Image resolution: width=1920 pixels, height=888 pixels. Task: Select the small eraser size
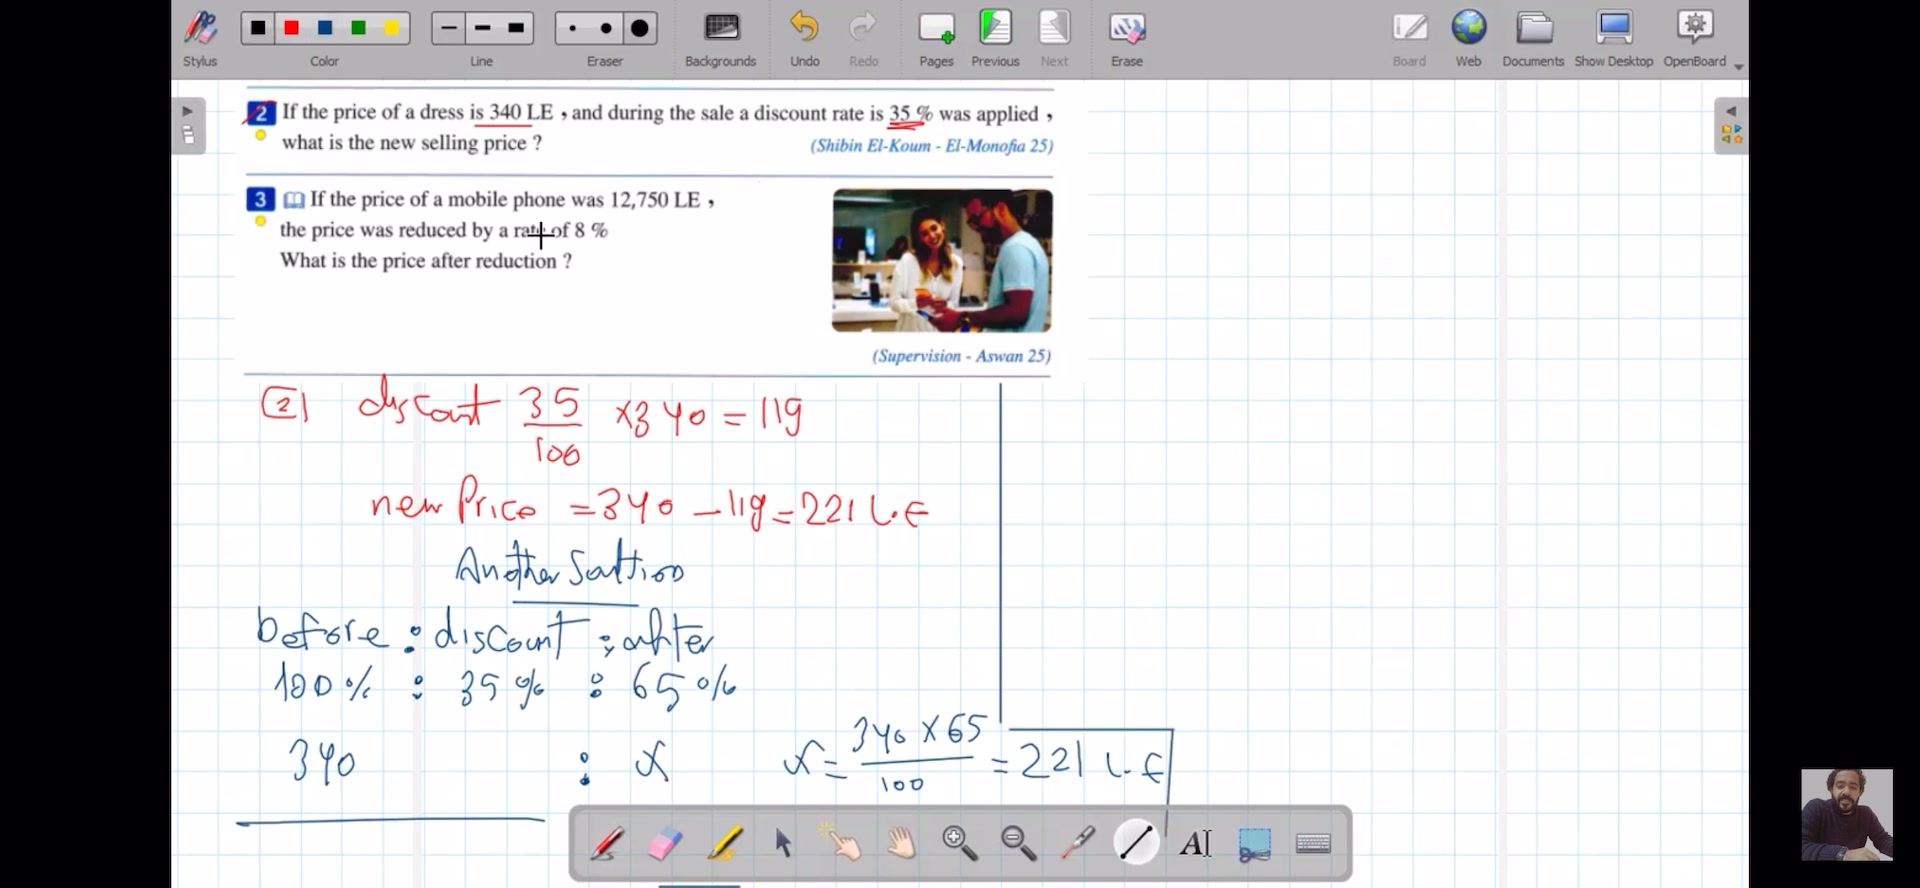click(572, 28)
